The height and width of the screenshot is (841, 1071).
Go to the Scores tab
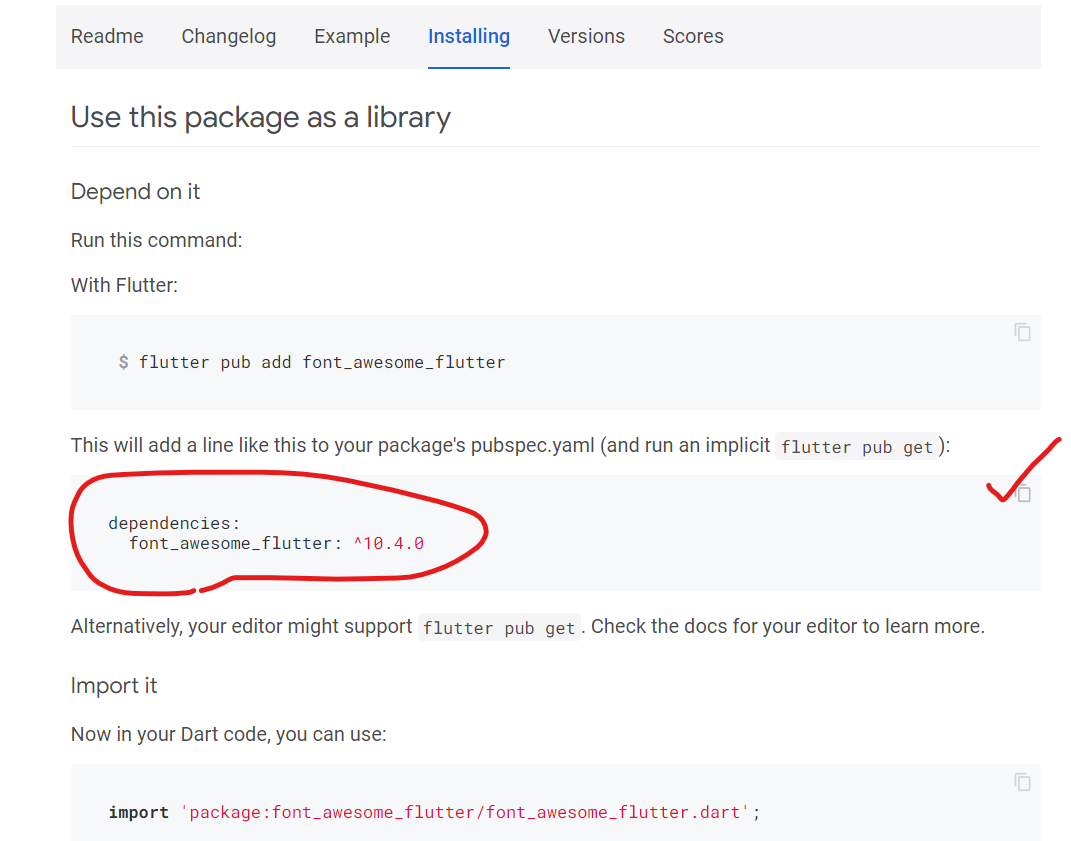pyautogui.click(x=693, y=36)
